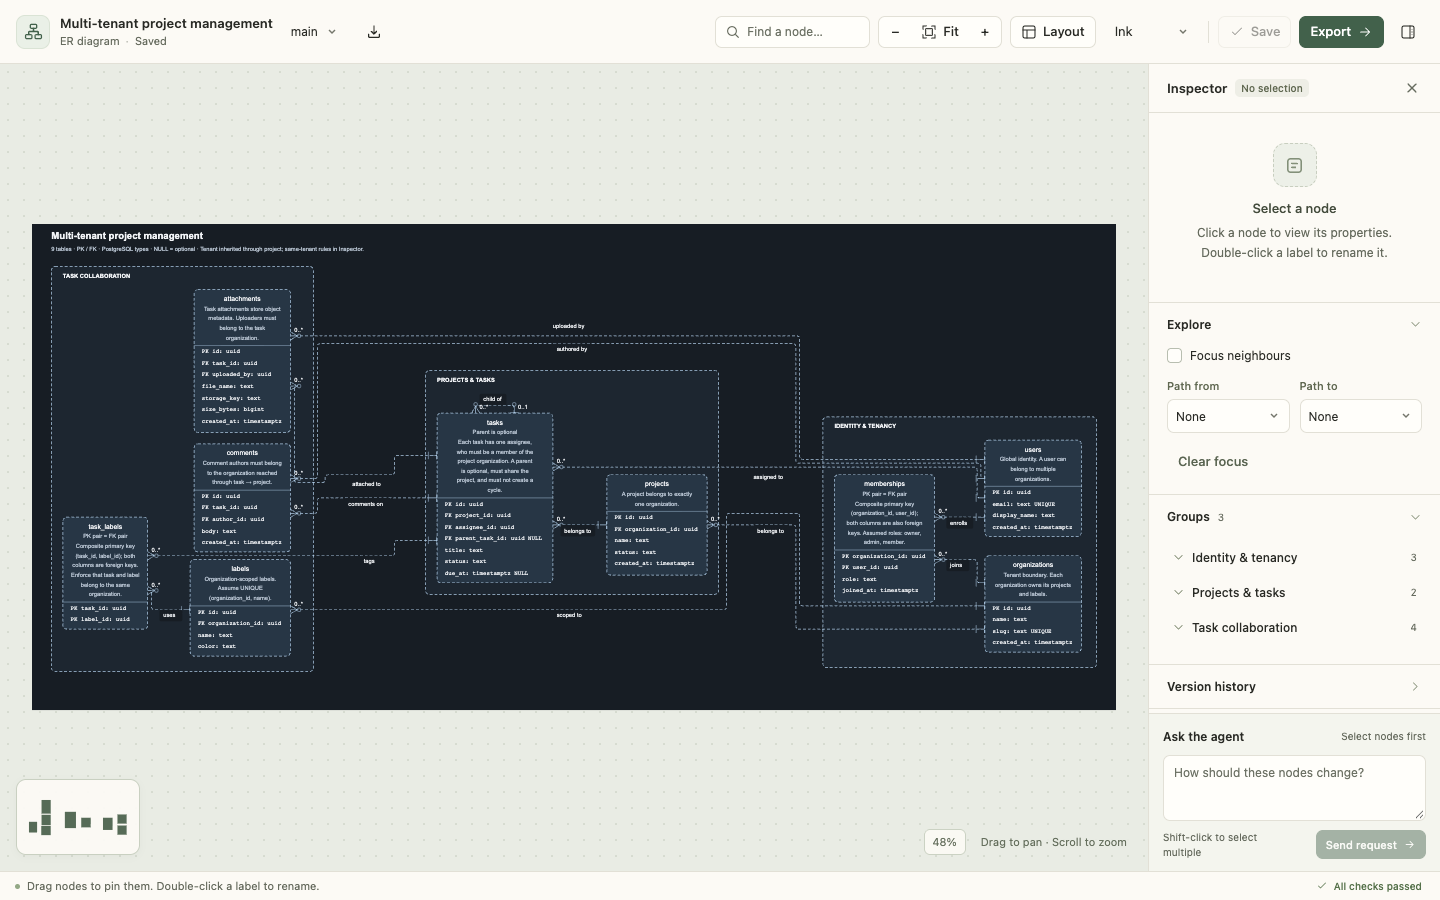The width and height of the screenshot is (1440, 900).
Task: Click Send request button
Action: click(1370, 845)
